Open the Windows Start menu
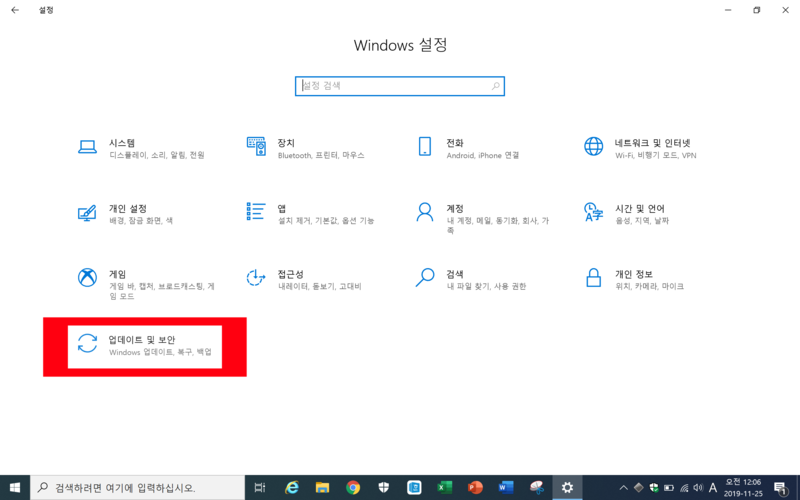Screen dimensions: 800x500 [15, 488]
